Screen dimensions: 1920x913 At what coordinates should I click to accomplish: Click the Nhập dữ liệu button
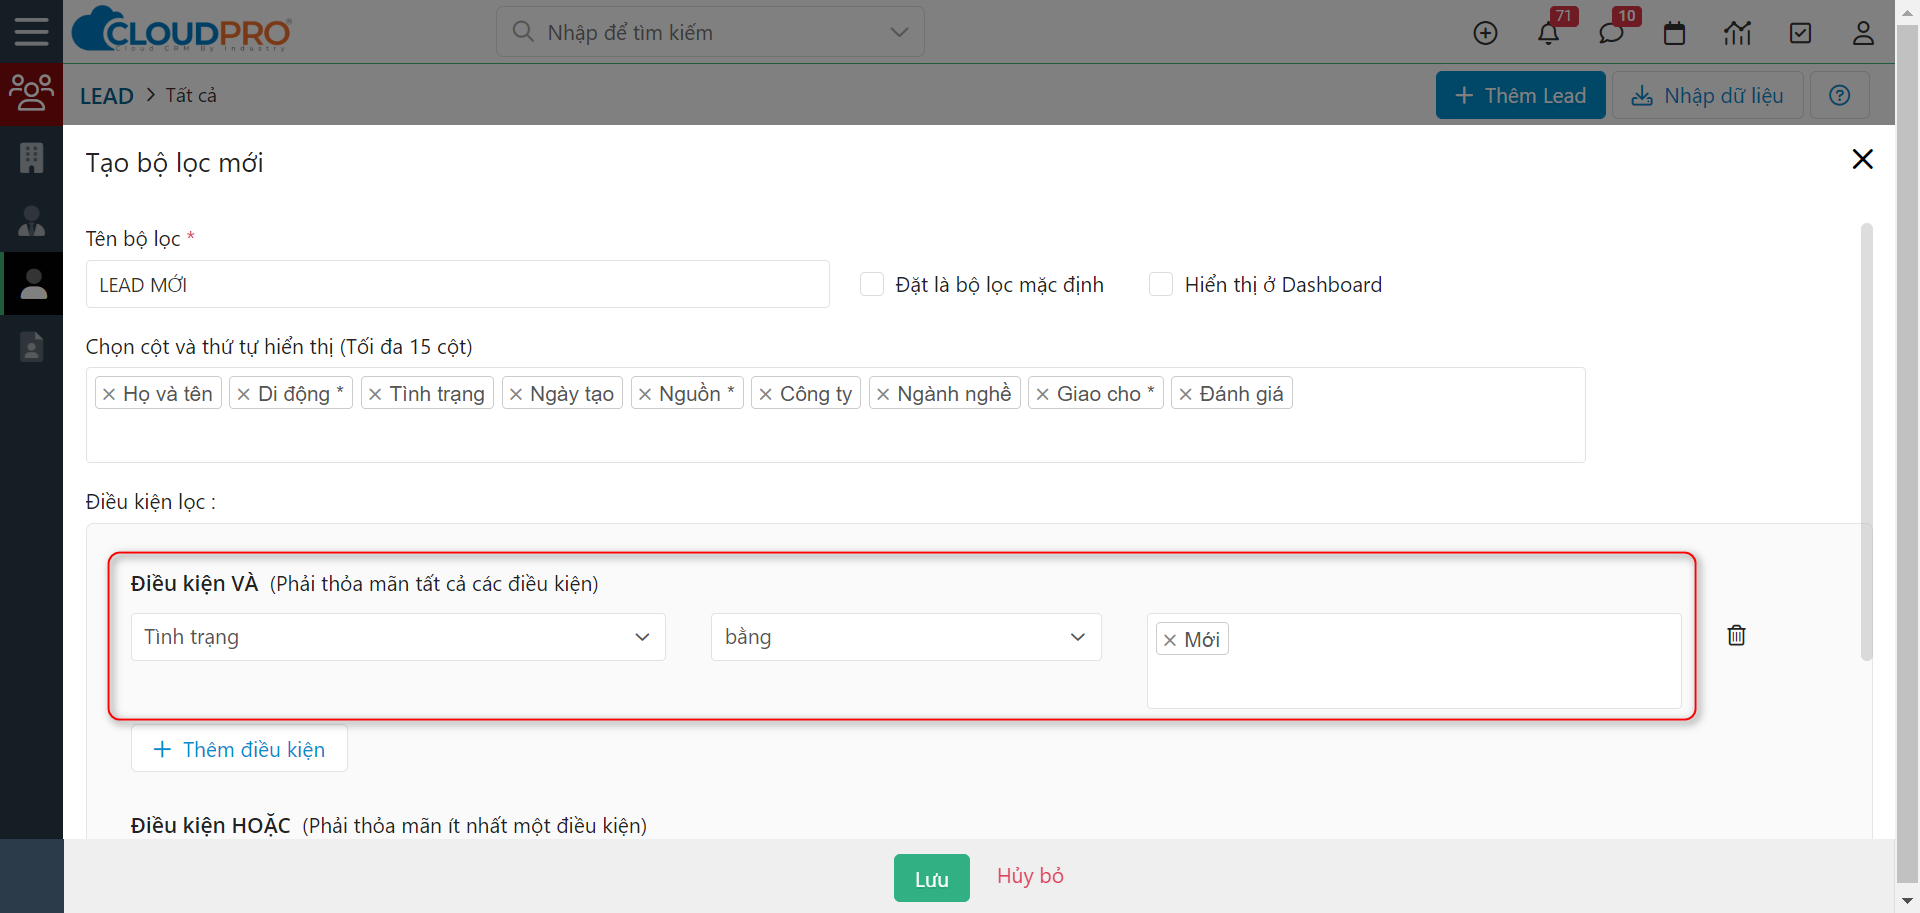pyautogui.click(x=1707, y=95)
